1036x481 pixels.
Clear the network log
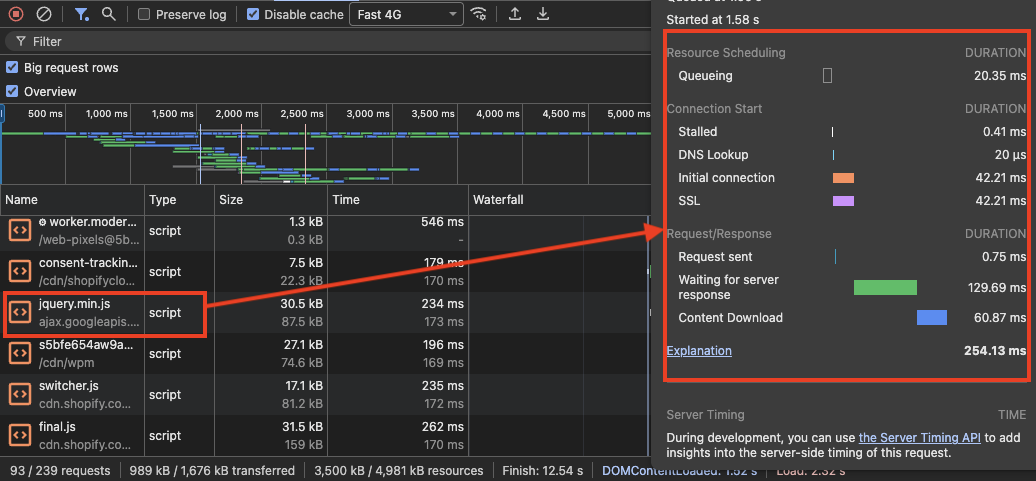coord(44,15)
